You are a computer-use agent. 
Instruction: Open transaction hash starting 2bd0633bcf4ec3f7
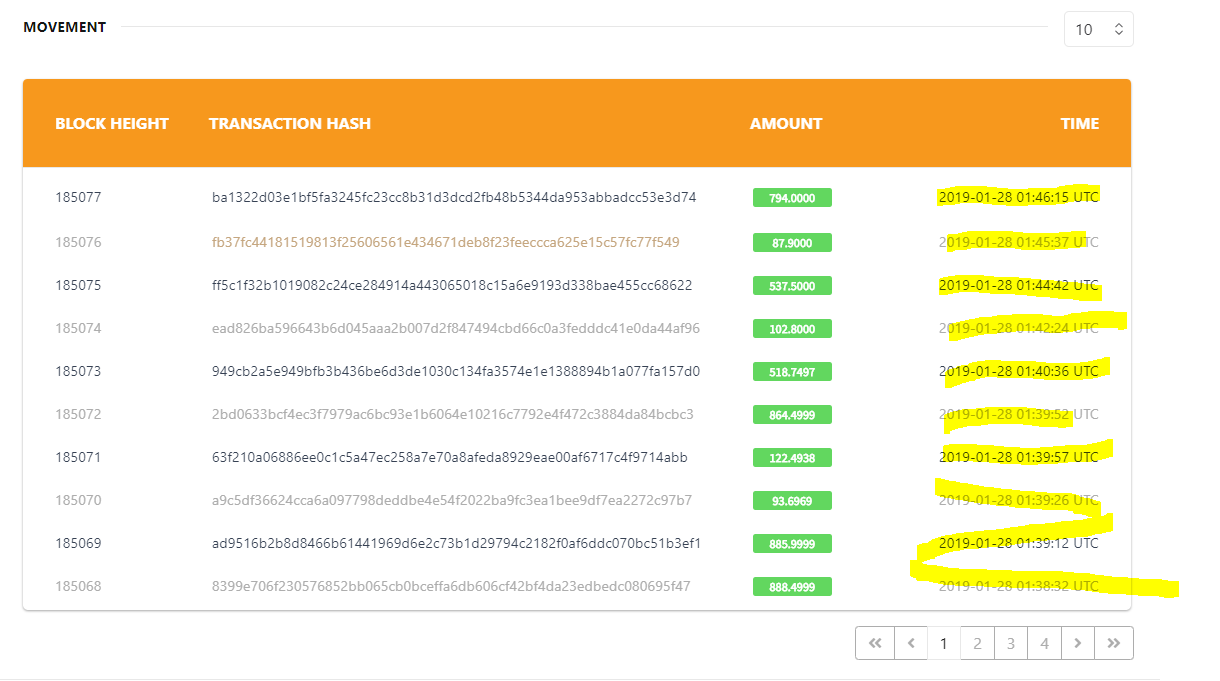point(453,414)
